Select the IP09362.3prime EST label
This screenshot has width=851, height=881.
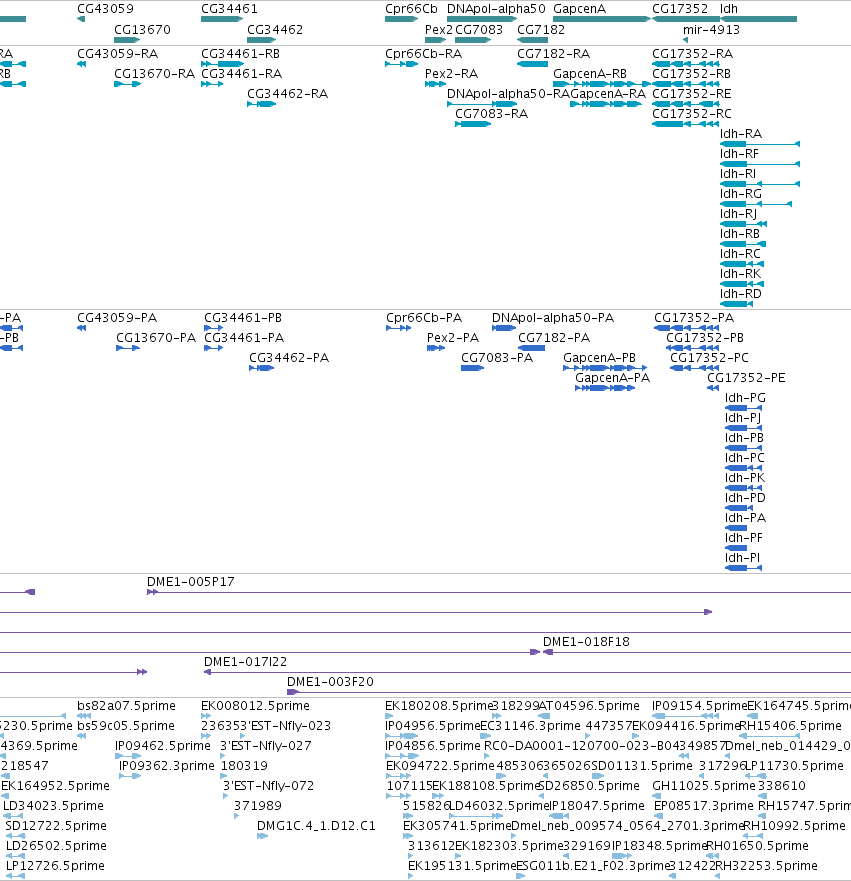pyautogui.click(x=167, y=766)
